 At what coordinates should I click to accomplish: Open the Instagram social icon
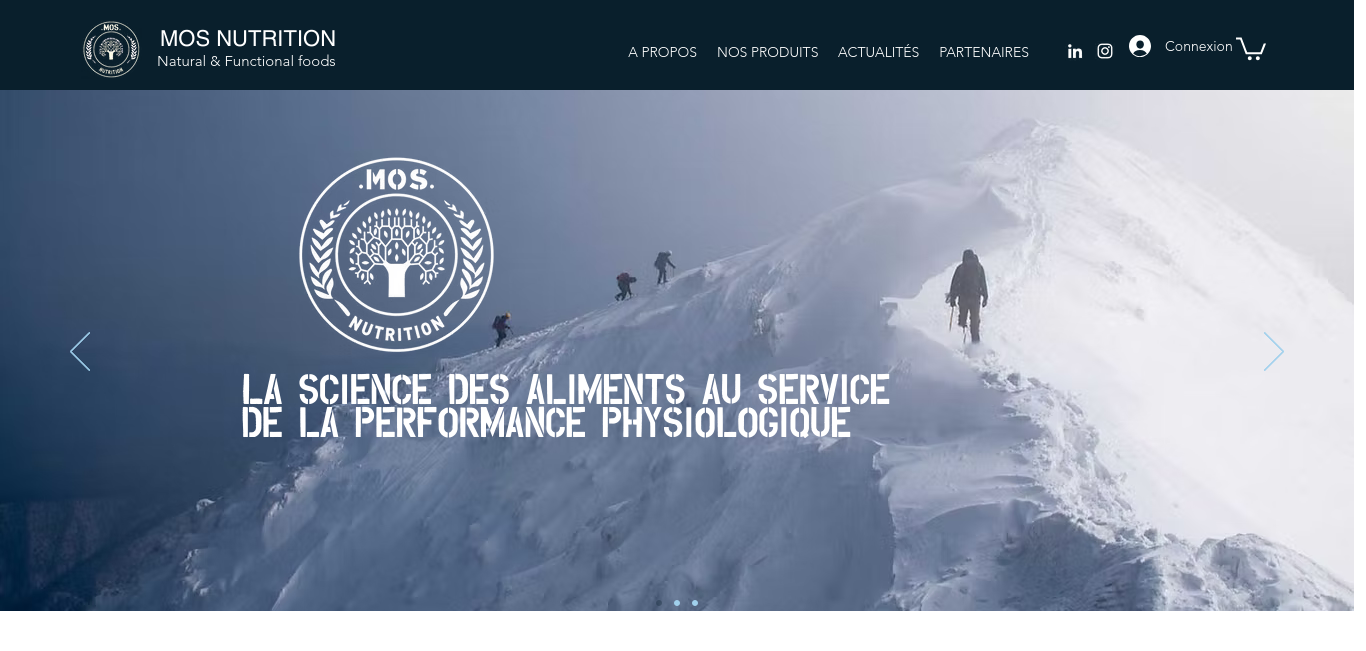pos(1105,51)
